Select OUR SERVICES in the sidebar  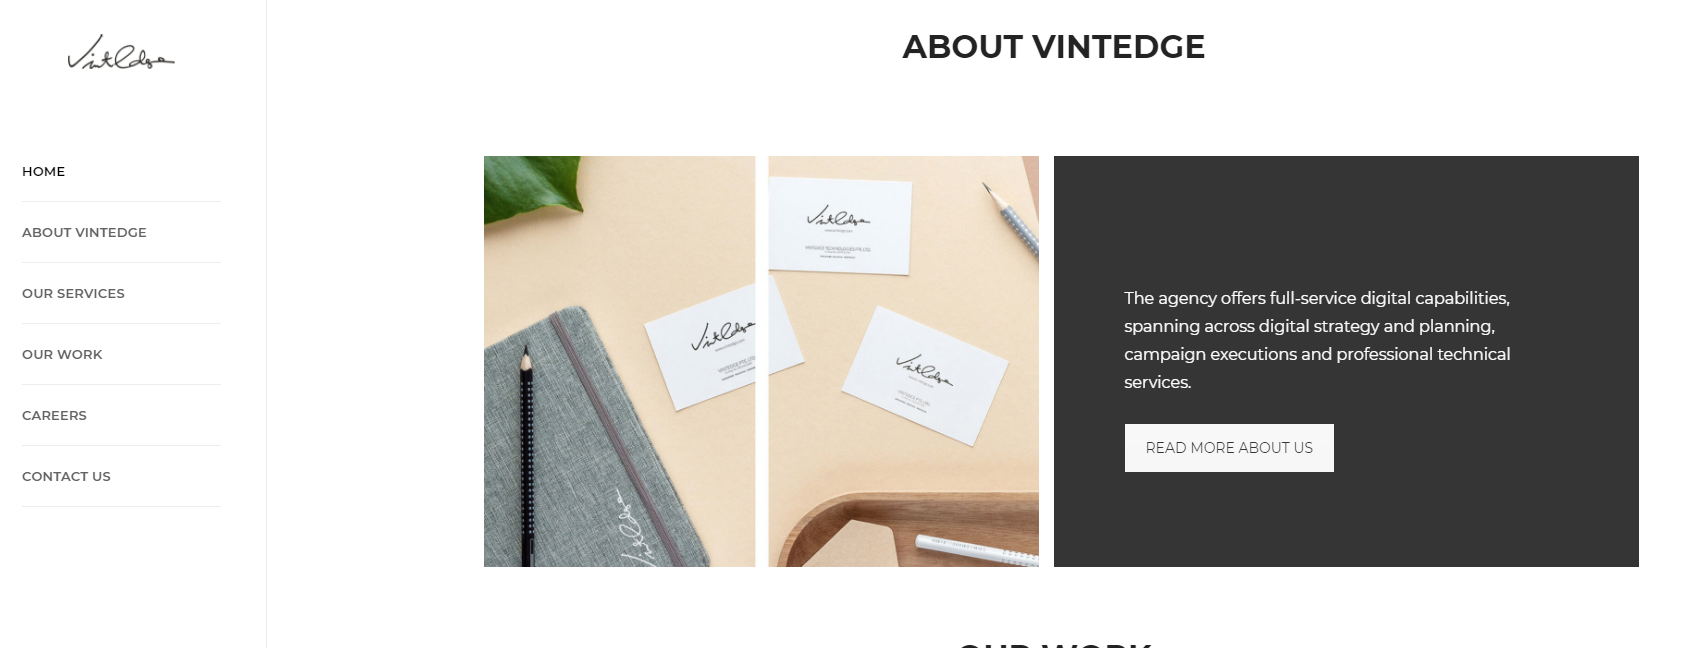click(73, 294)
